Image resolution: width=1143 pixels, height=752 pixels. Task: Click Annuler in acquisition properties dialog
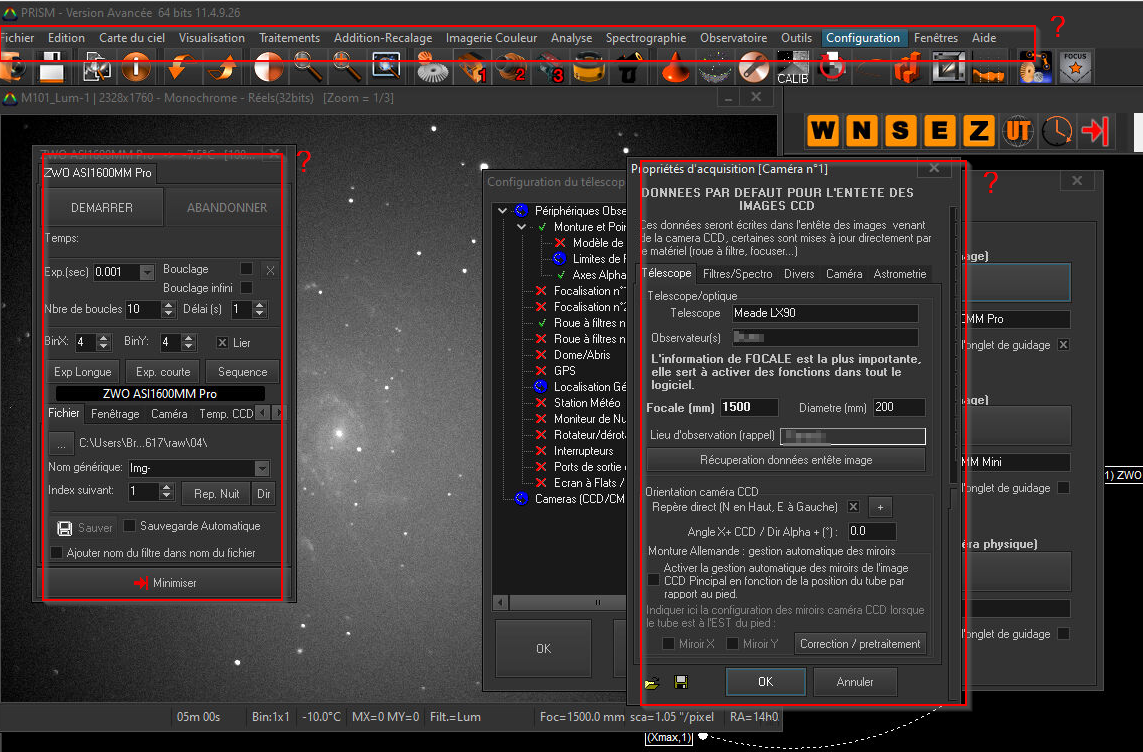(855, 682)
